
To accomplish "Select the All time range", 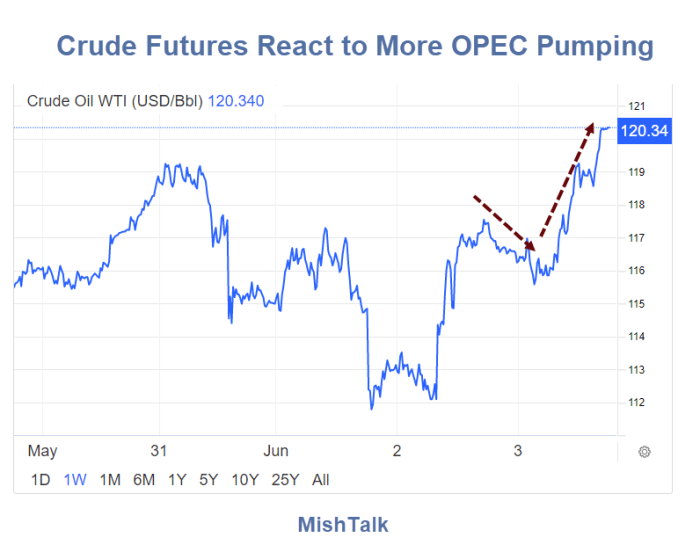I will click(321, 480).
